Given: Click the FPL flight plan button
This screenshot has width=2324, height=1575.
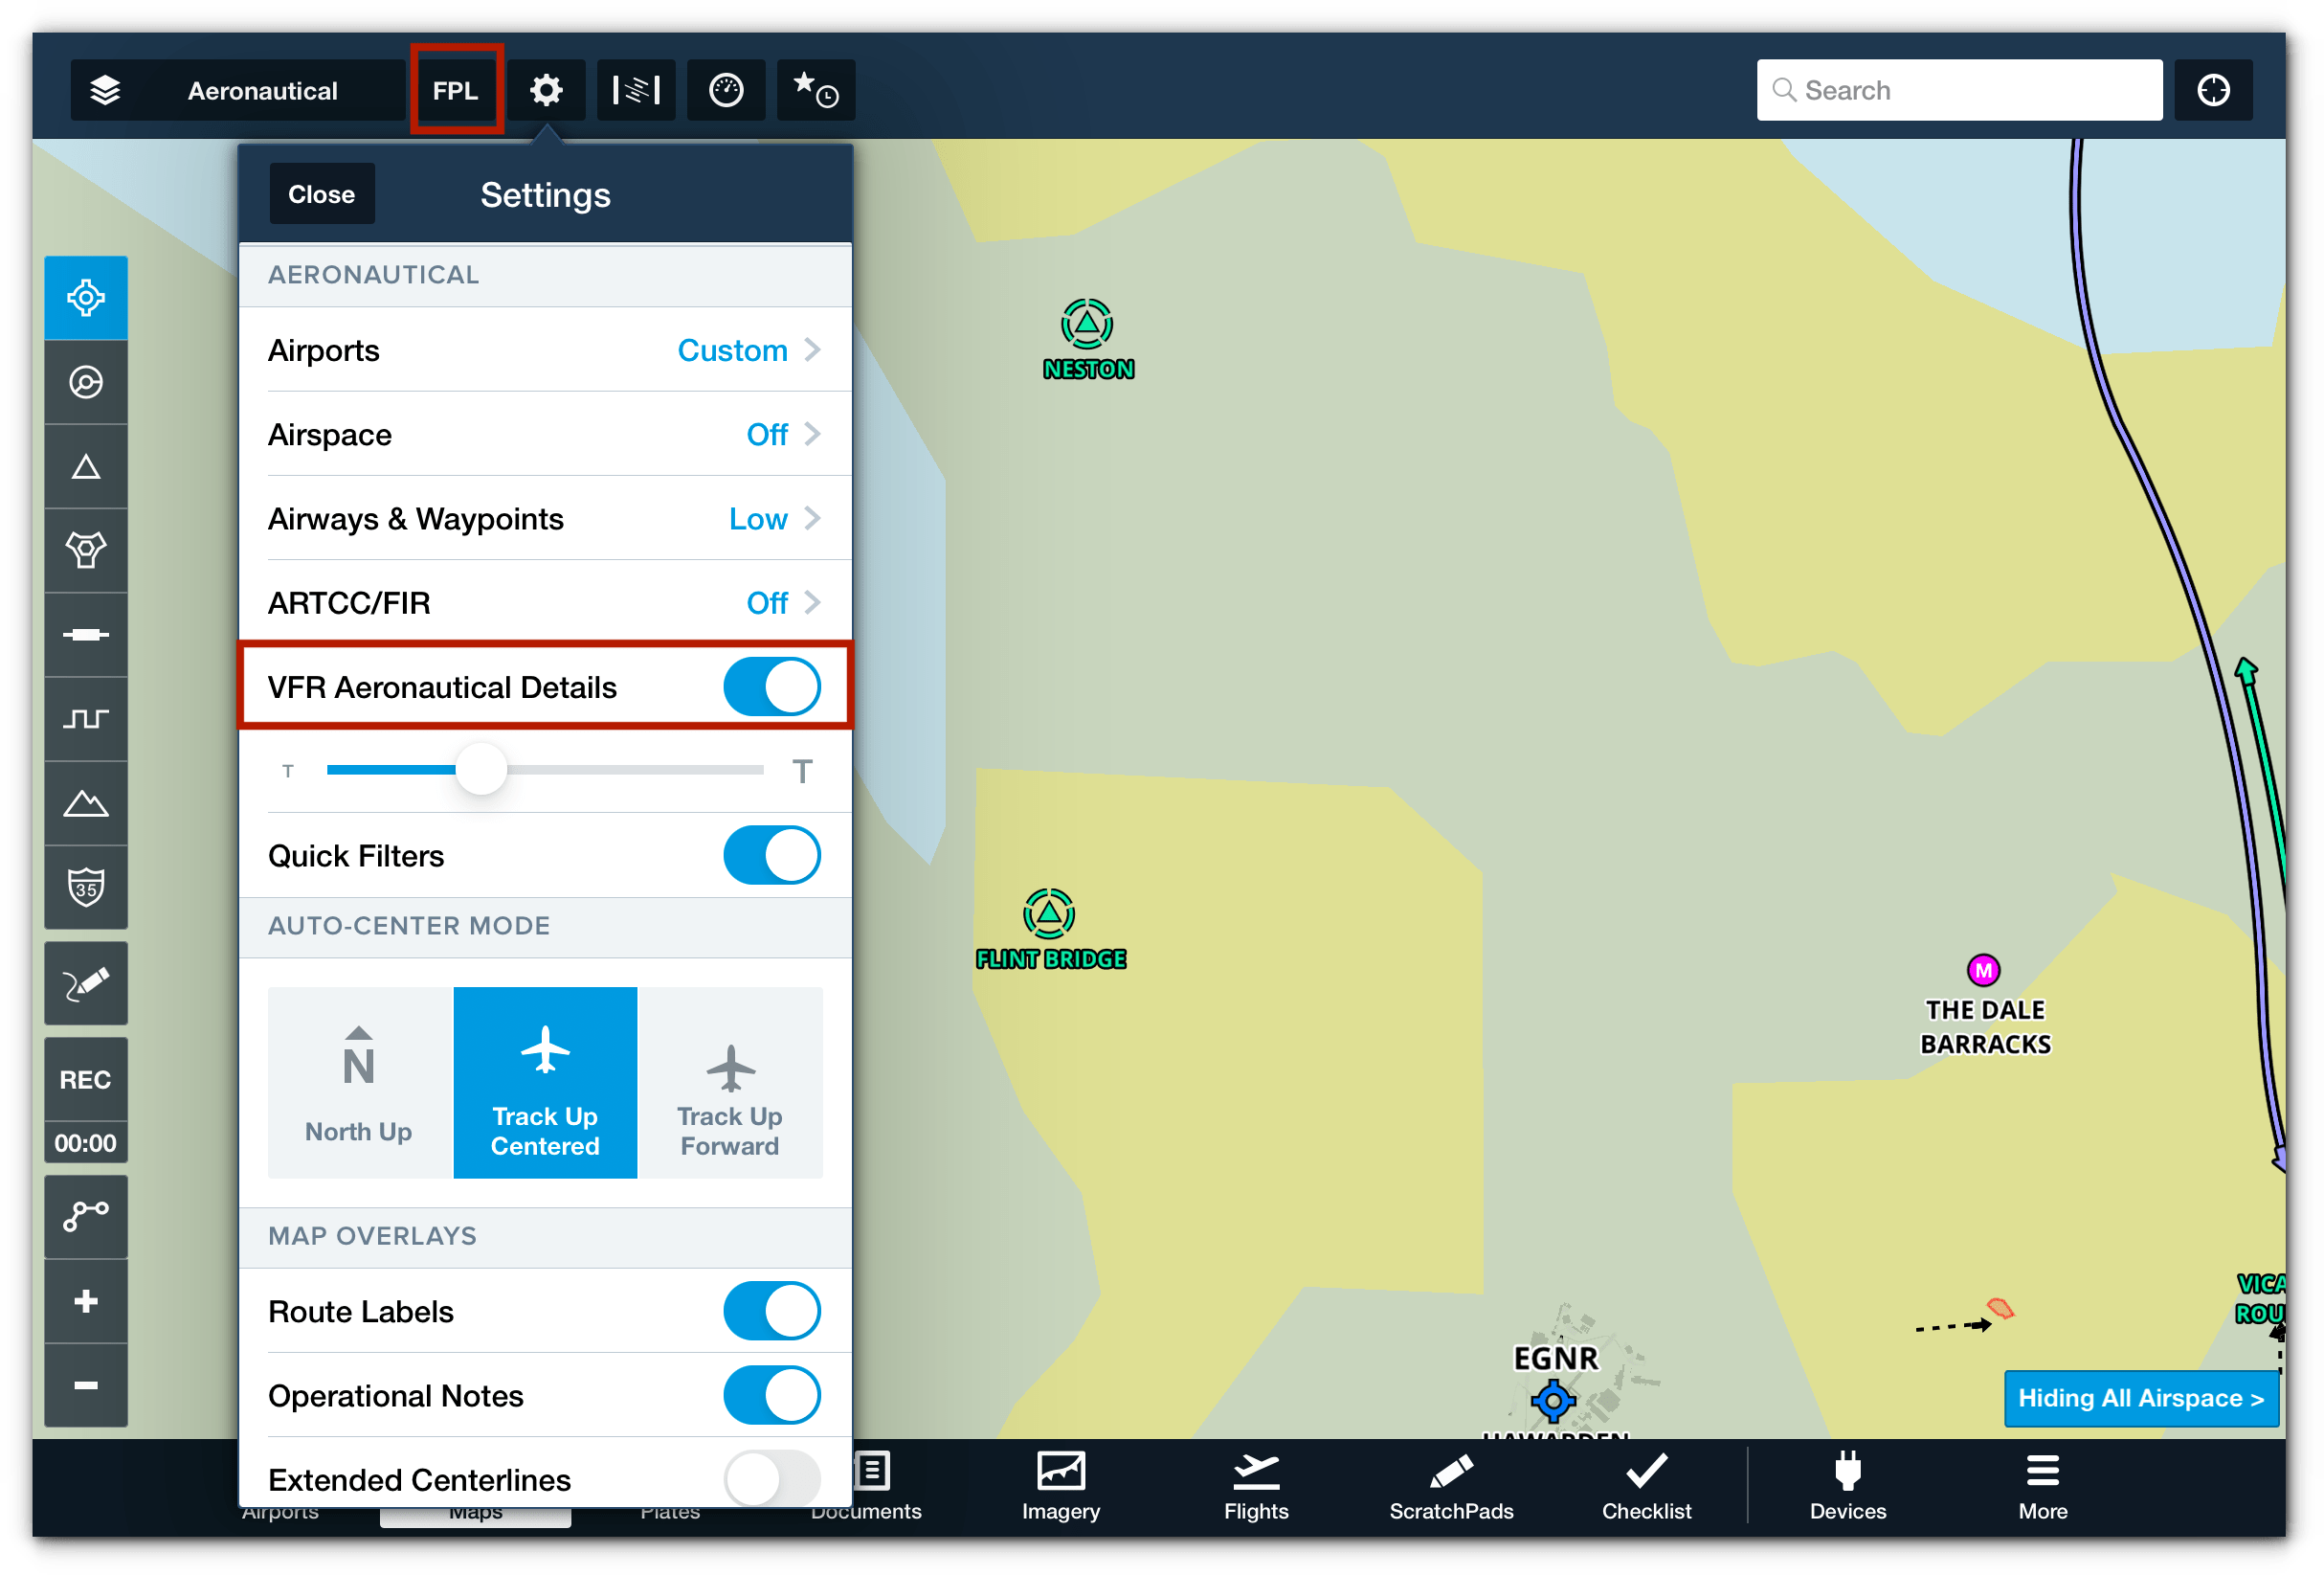Looking at the screenshot, I should 456,90.
